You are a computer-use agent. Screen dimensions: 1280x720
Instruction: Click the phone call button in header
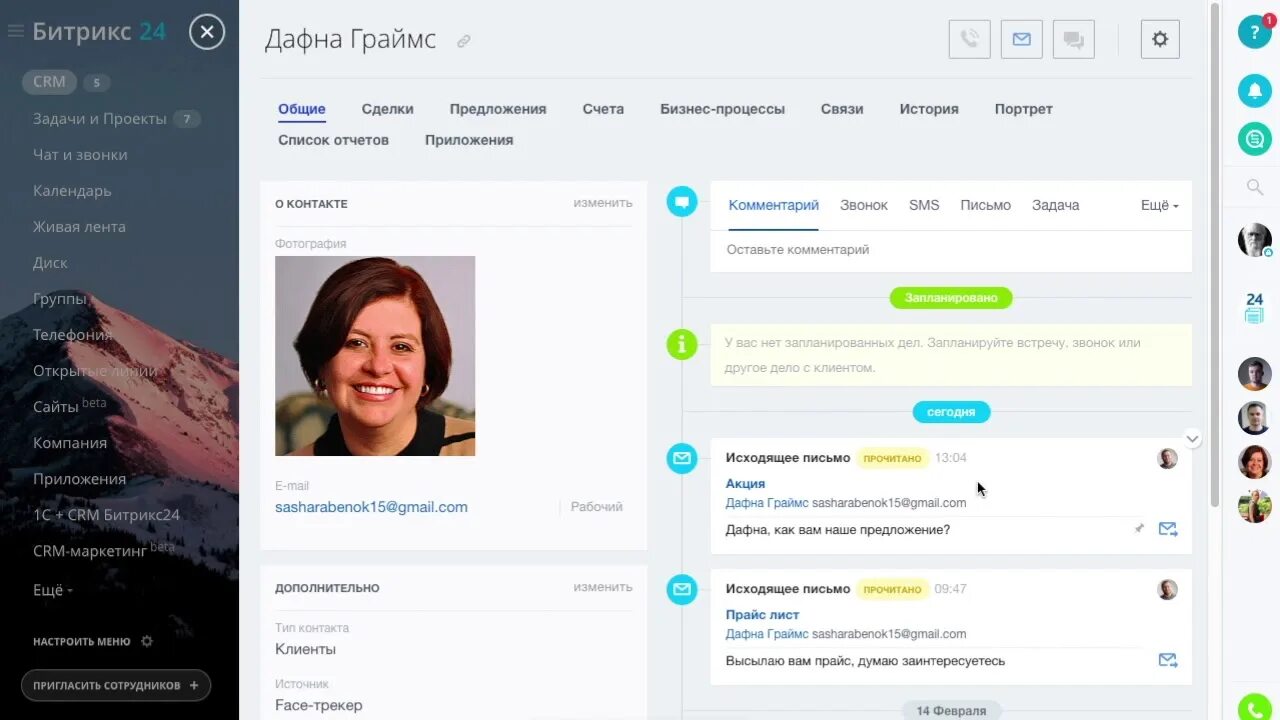[x=969, y=39]
